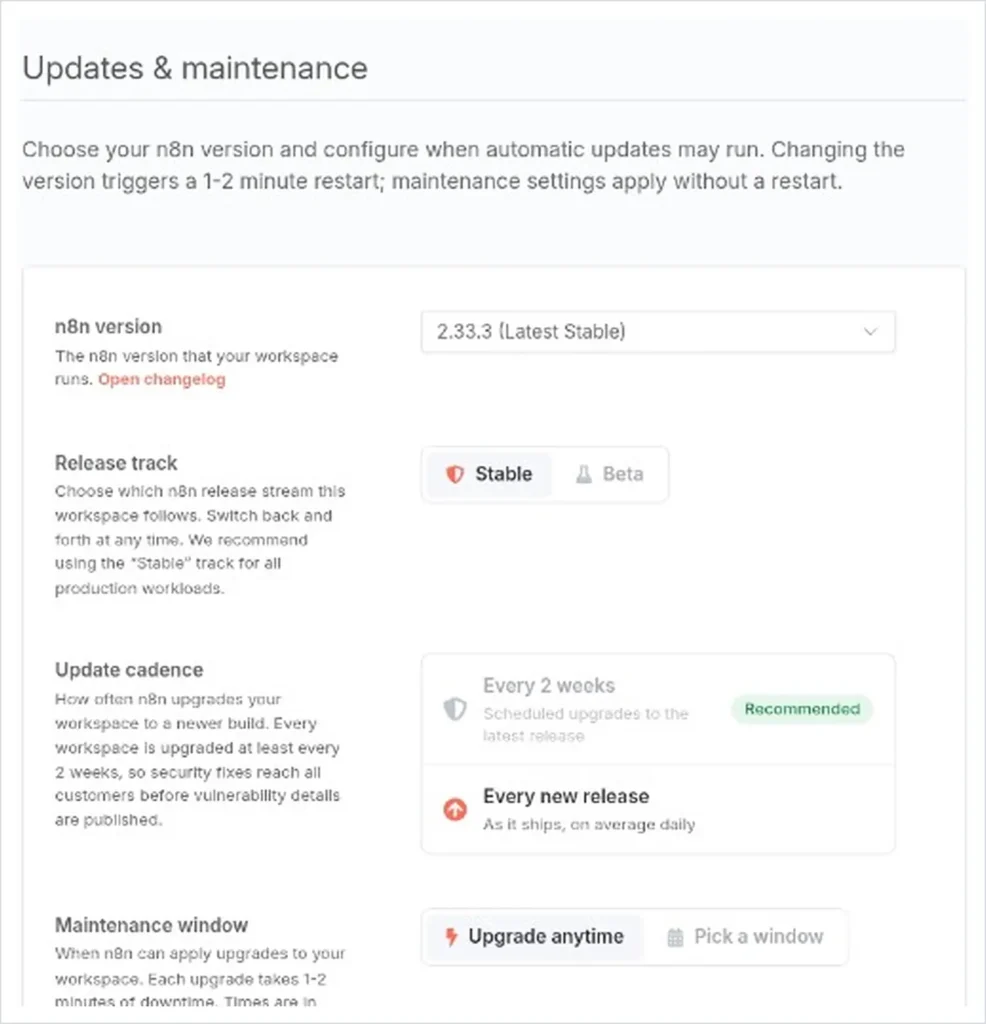The width and height of the screenshot is (986, 1024).
Task: Click the Release track label
Action: [116, 463]
